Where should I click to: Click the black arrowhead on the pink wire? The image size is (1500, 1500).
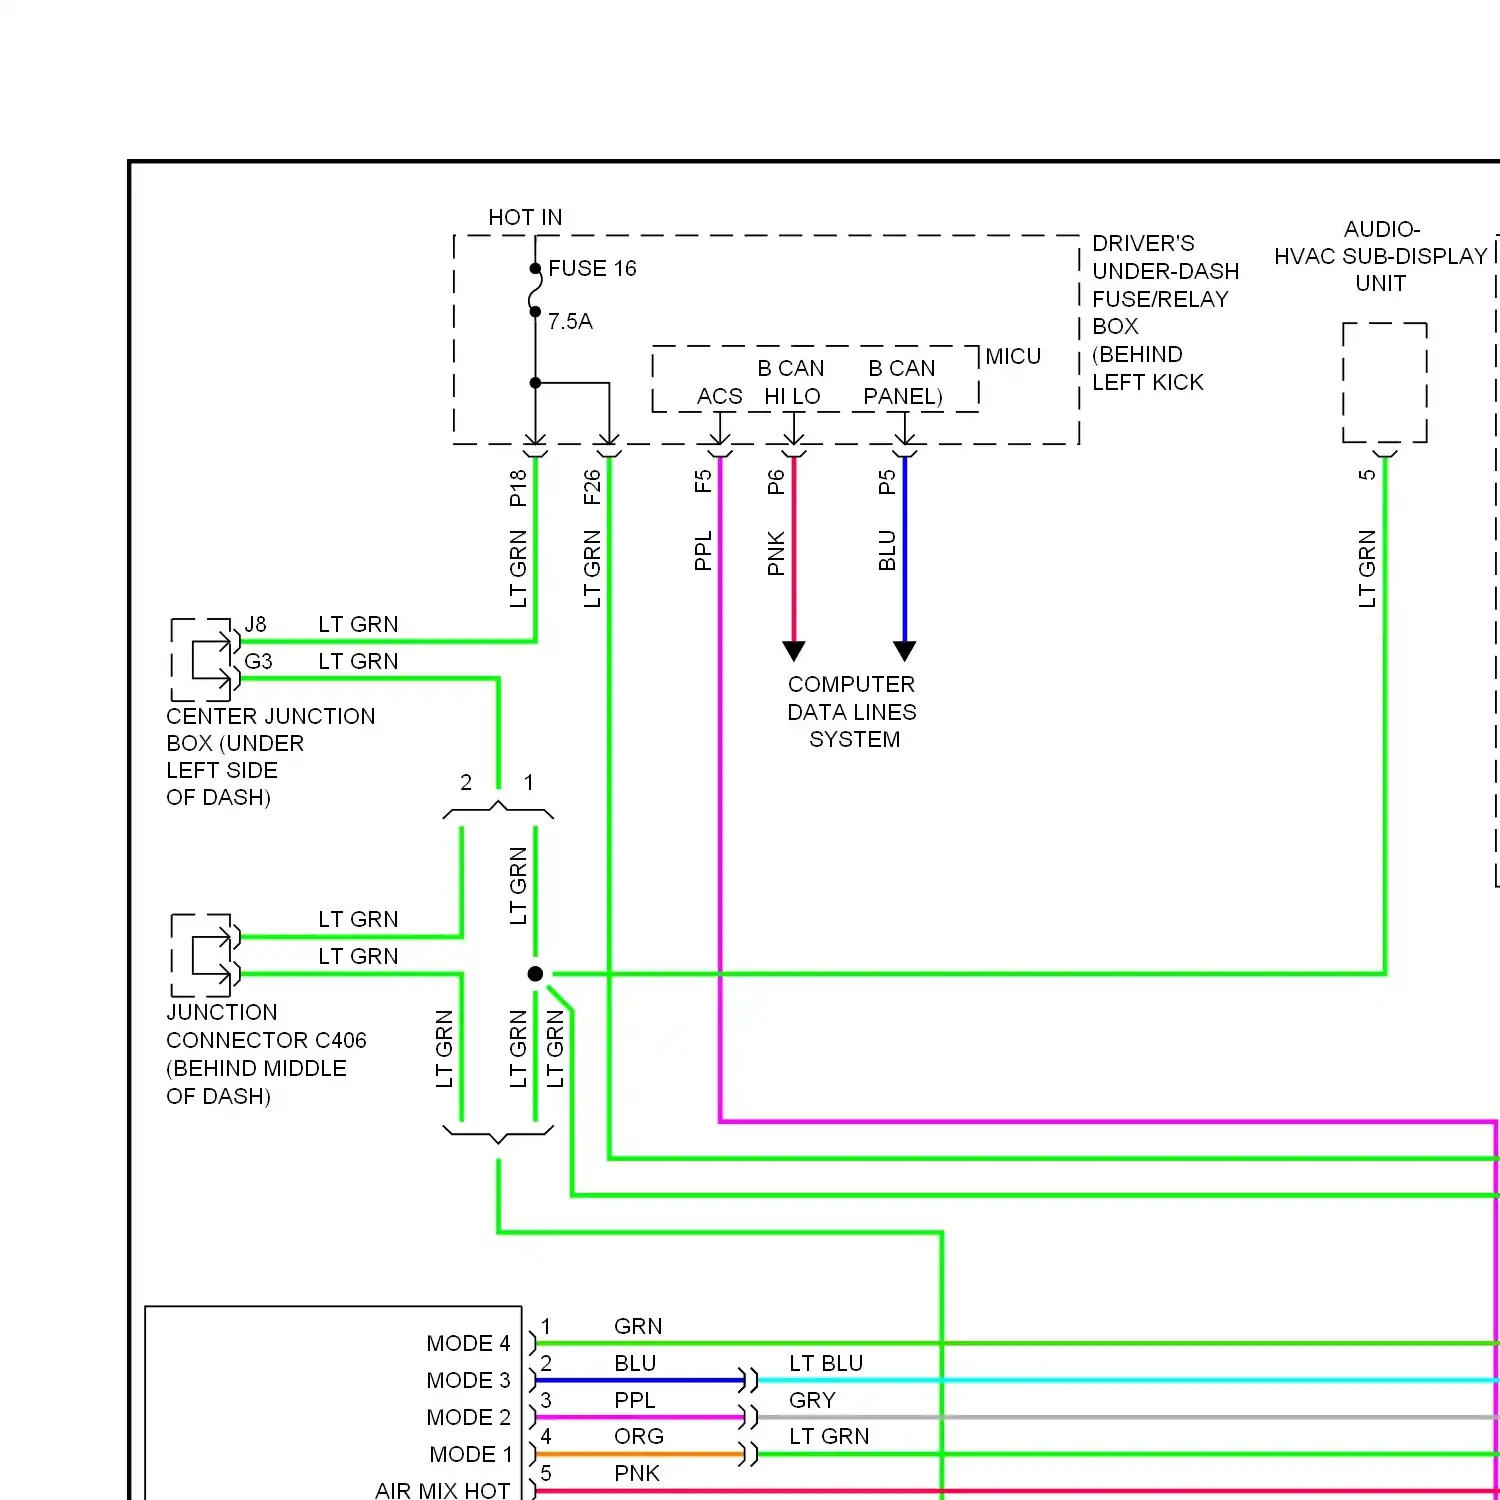(x=794, y=651)
